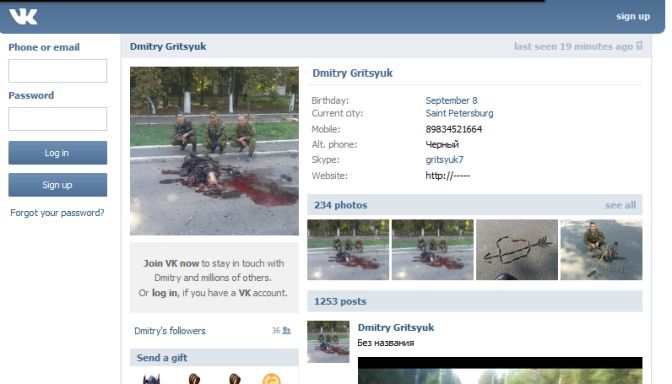
Task: Open the second photo thumbnail in photos row
Action: [432, 250]
